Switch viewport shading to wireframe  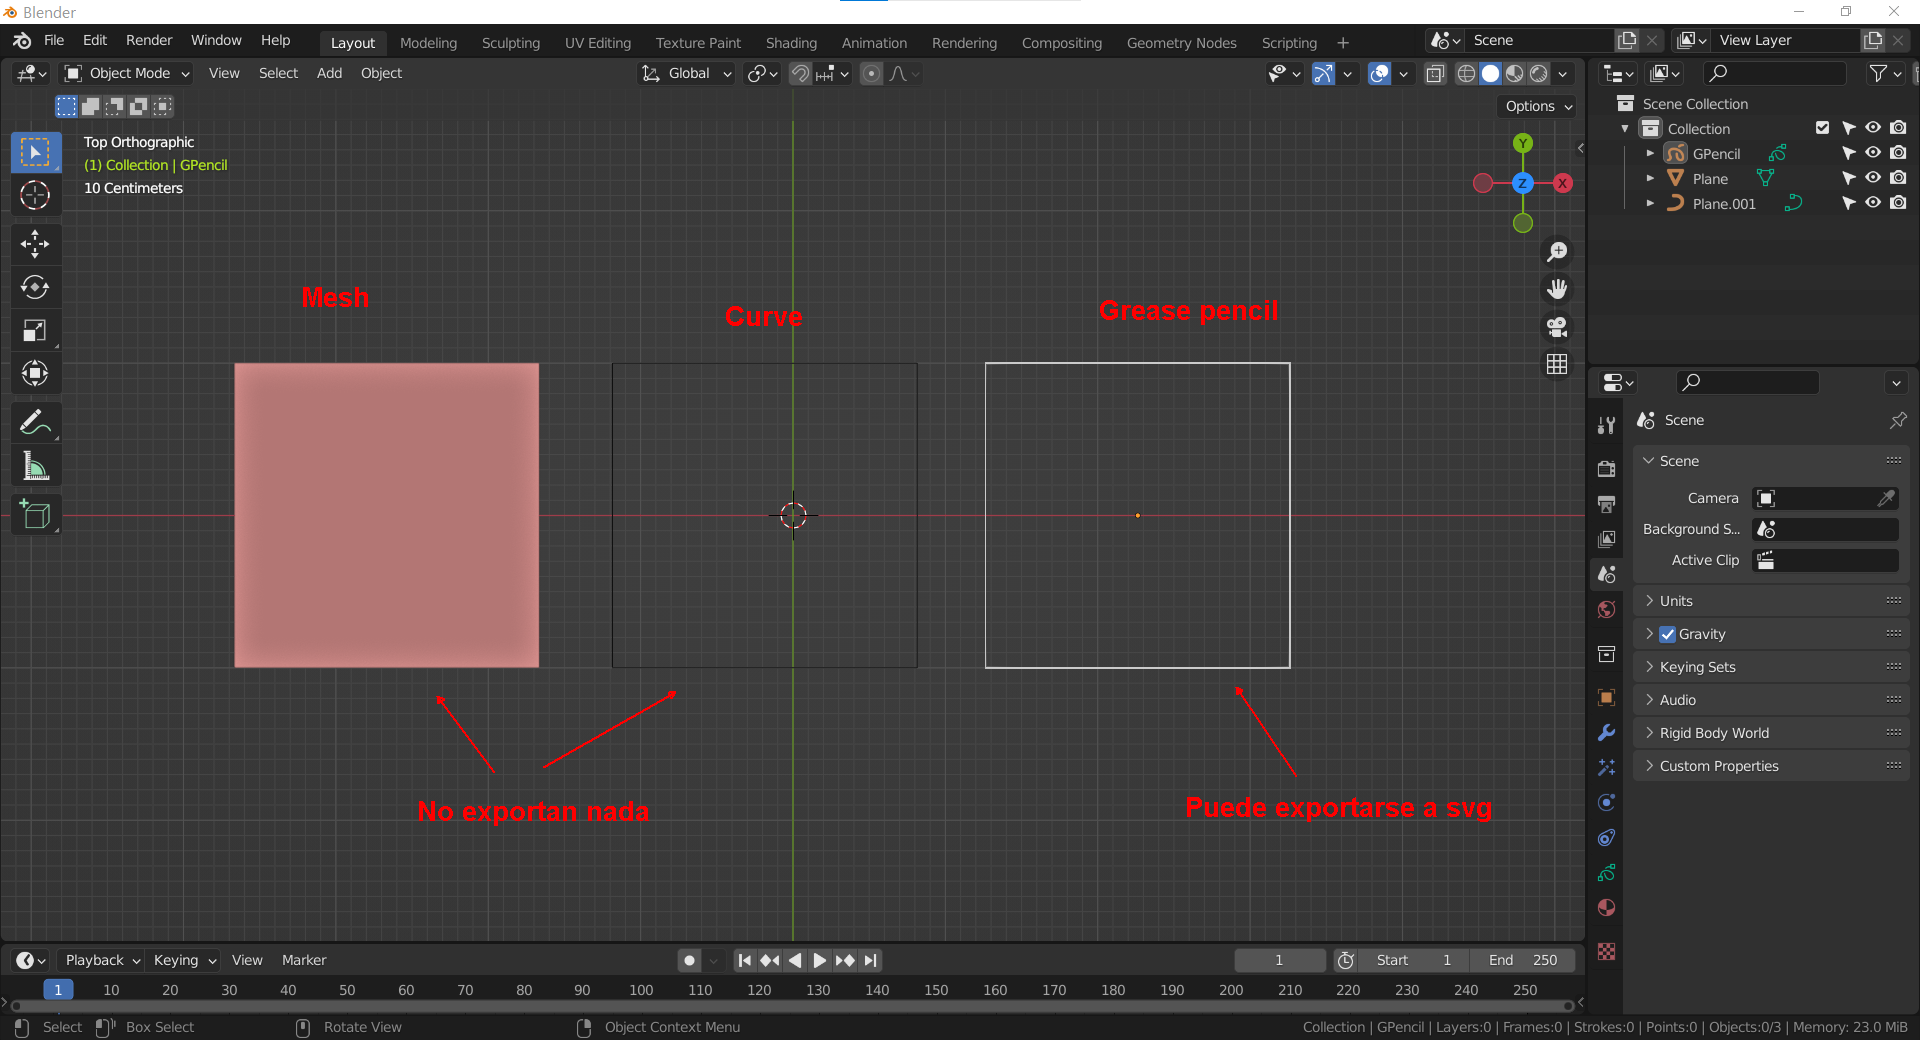[x=1466, y=73]
